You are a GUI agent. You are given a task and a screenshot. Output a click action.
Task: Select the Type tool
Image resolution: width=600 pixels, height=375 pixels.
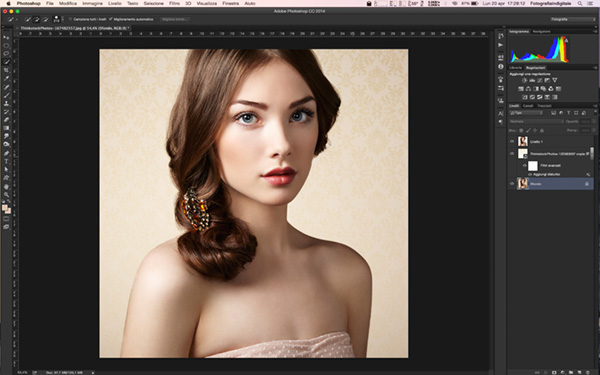7,161
